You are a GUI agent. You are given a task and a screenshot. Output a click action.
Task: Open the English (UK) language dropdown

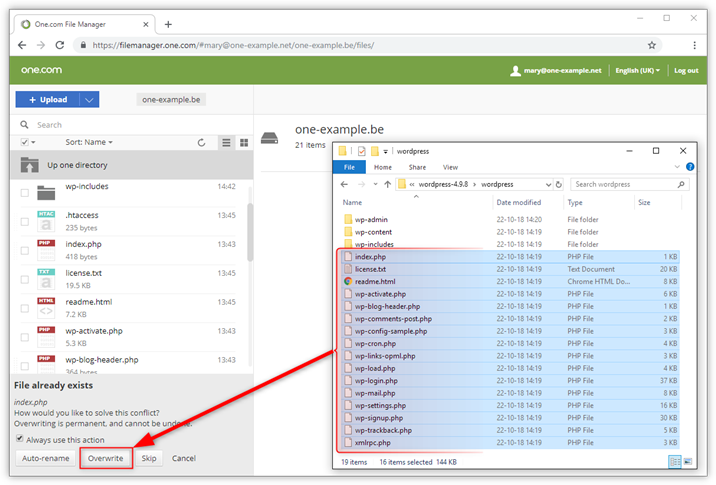(637, 70)
